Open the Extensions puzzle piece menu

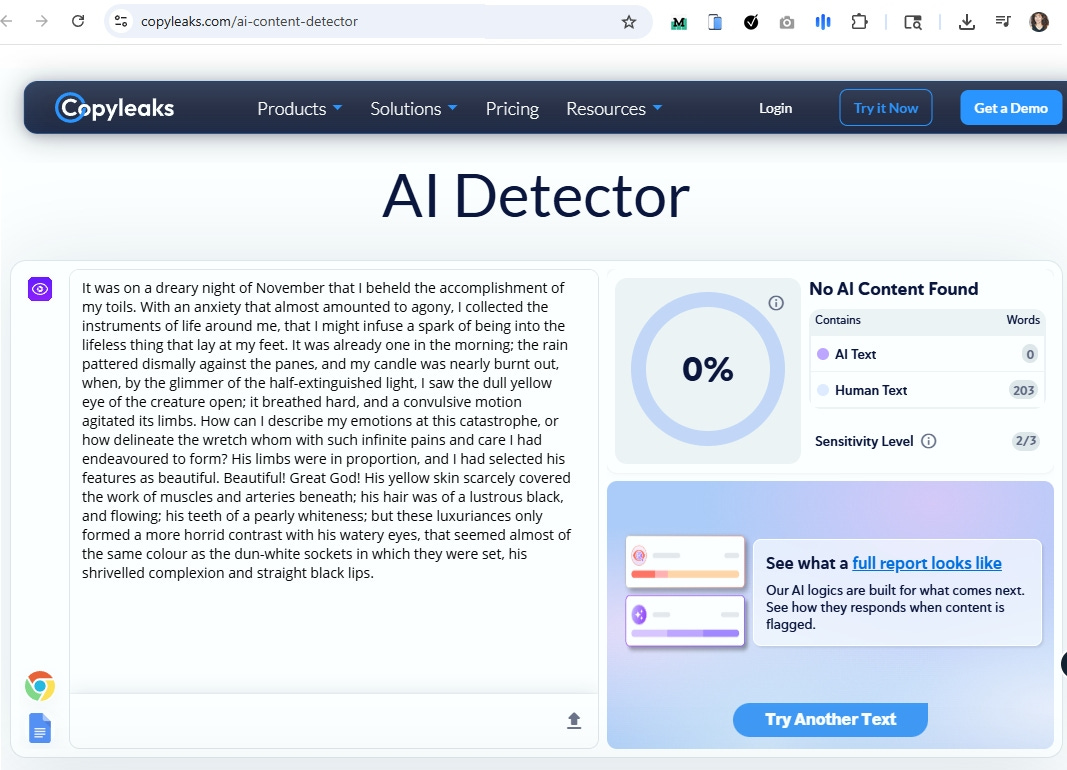coord(859,22)
